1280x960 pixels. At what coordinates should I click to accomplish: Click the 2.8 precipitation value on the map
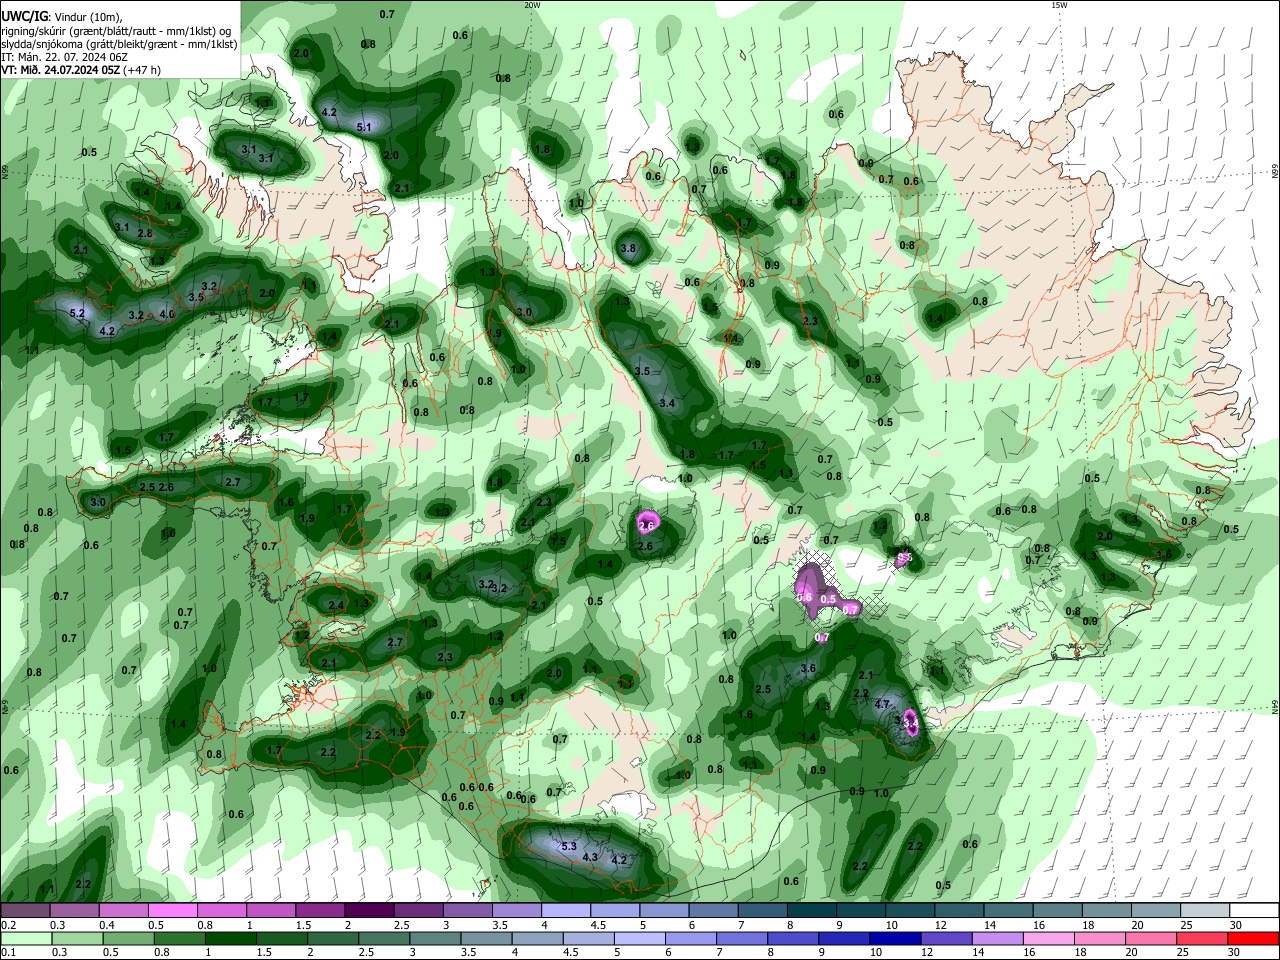tap(144, 233)
